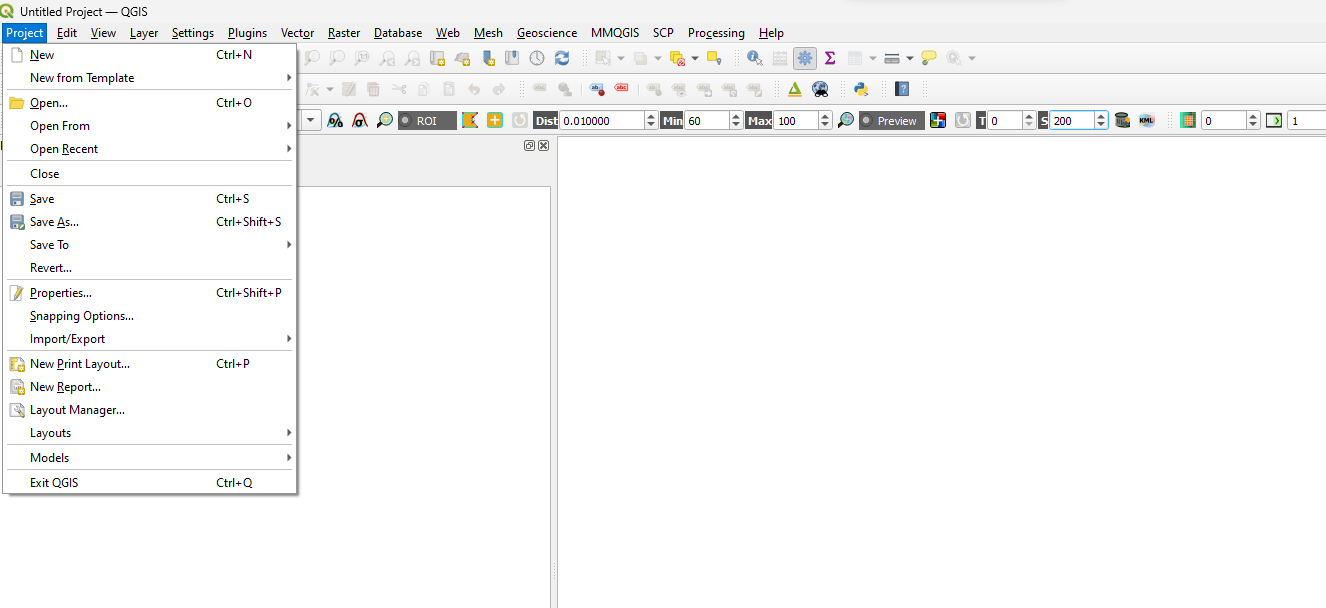
Task: Click the Python Console icon
Action: 860,89
